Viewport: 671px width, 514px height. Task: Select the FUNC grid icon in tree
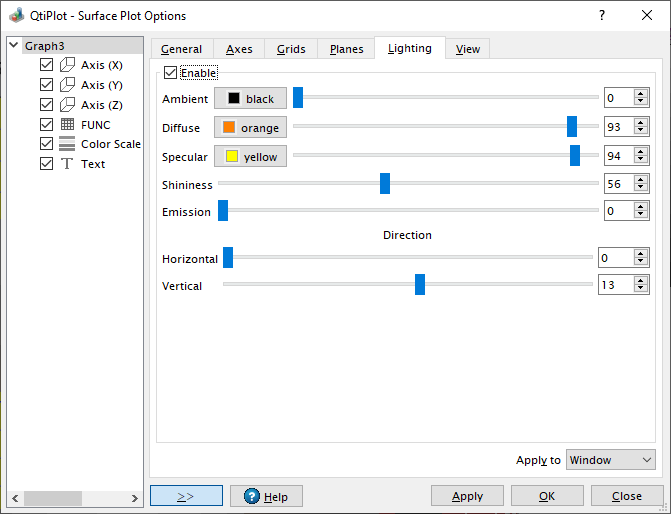pyautogui.click(x=67, y=125)
